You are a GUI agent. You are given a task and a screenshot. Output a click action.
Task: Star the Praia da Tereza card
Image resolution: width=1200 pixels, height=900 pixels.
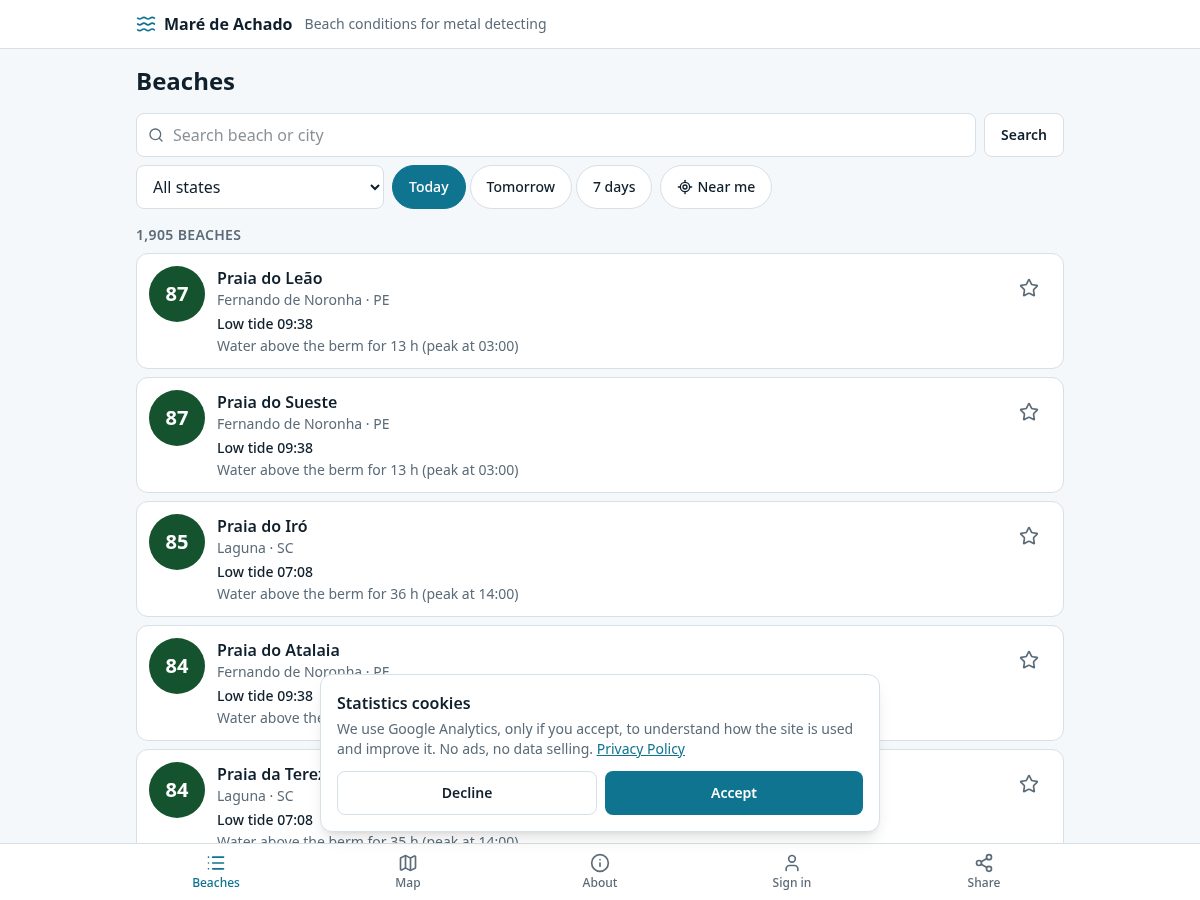[x=1029, y=784]
